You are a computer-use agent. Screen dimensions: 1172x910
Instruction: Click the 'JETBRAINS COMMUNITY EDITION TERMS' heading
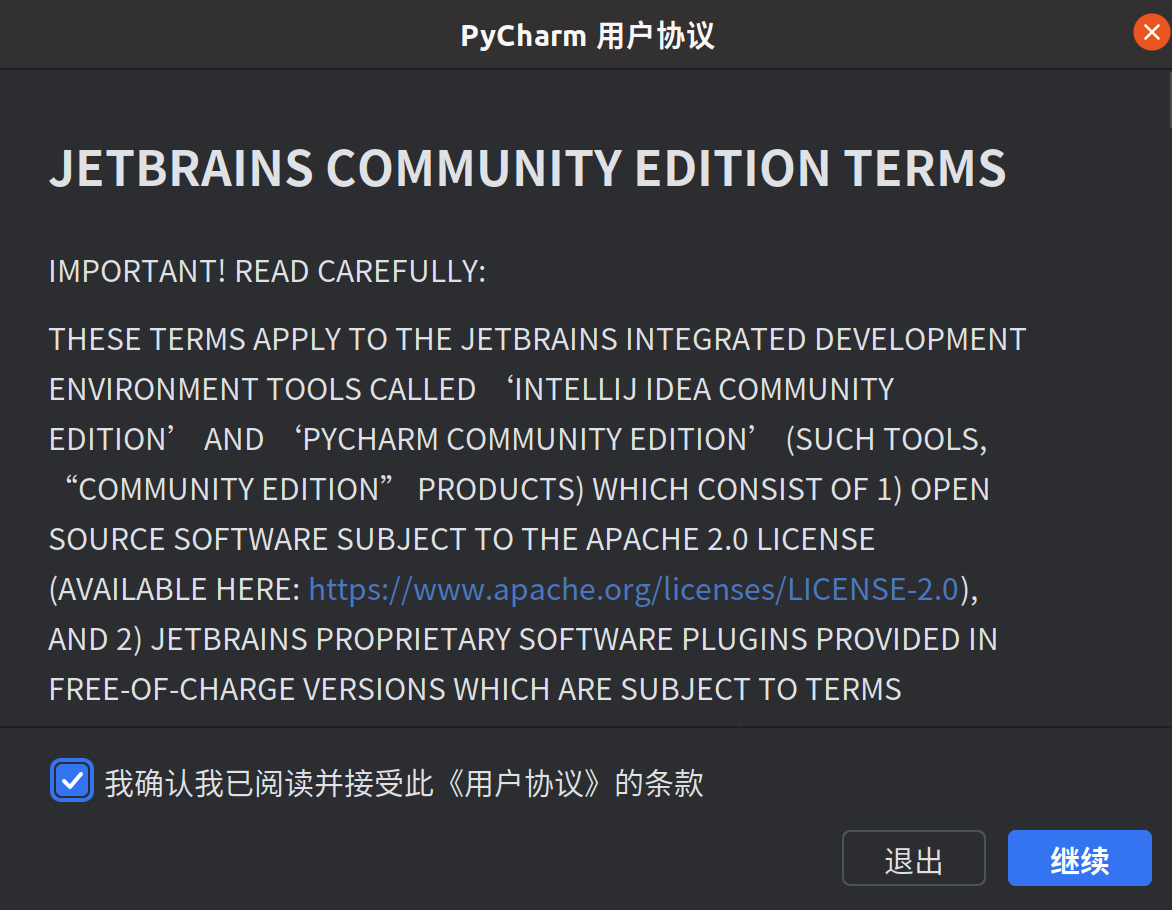point(528,167)
